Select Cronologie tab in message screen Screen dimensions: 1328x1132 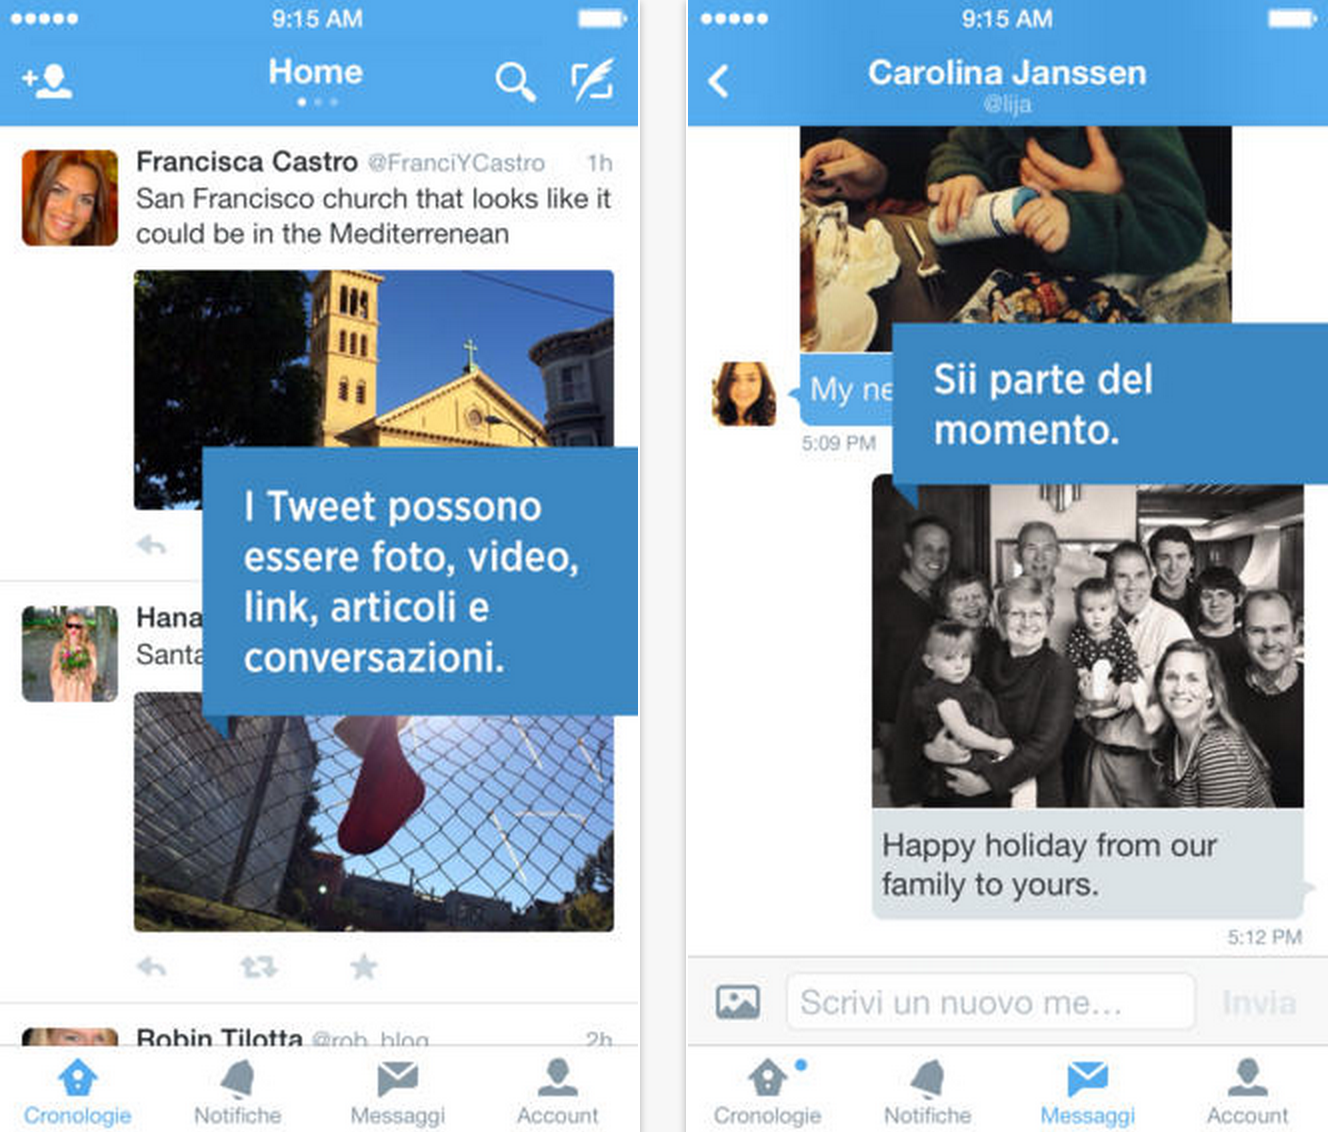click(767, 1092)
